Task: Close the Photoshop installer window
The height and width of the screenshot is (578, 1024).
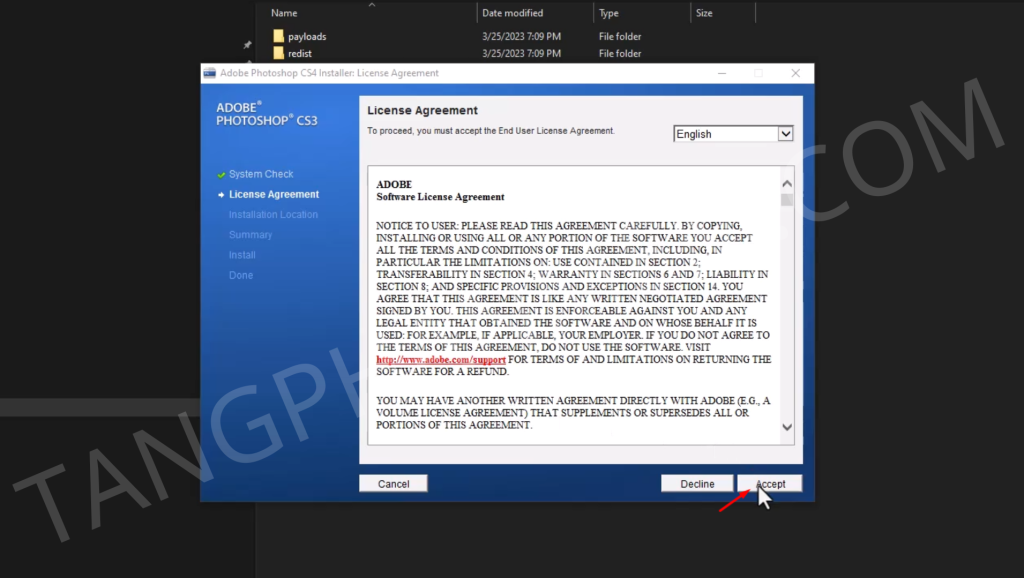Action: point(795,73)
